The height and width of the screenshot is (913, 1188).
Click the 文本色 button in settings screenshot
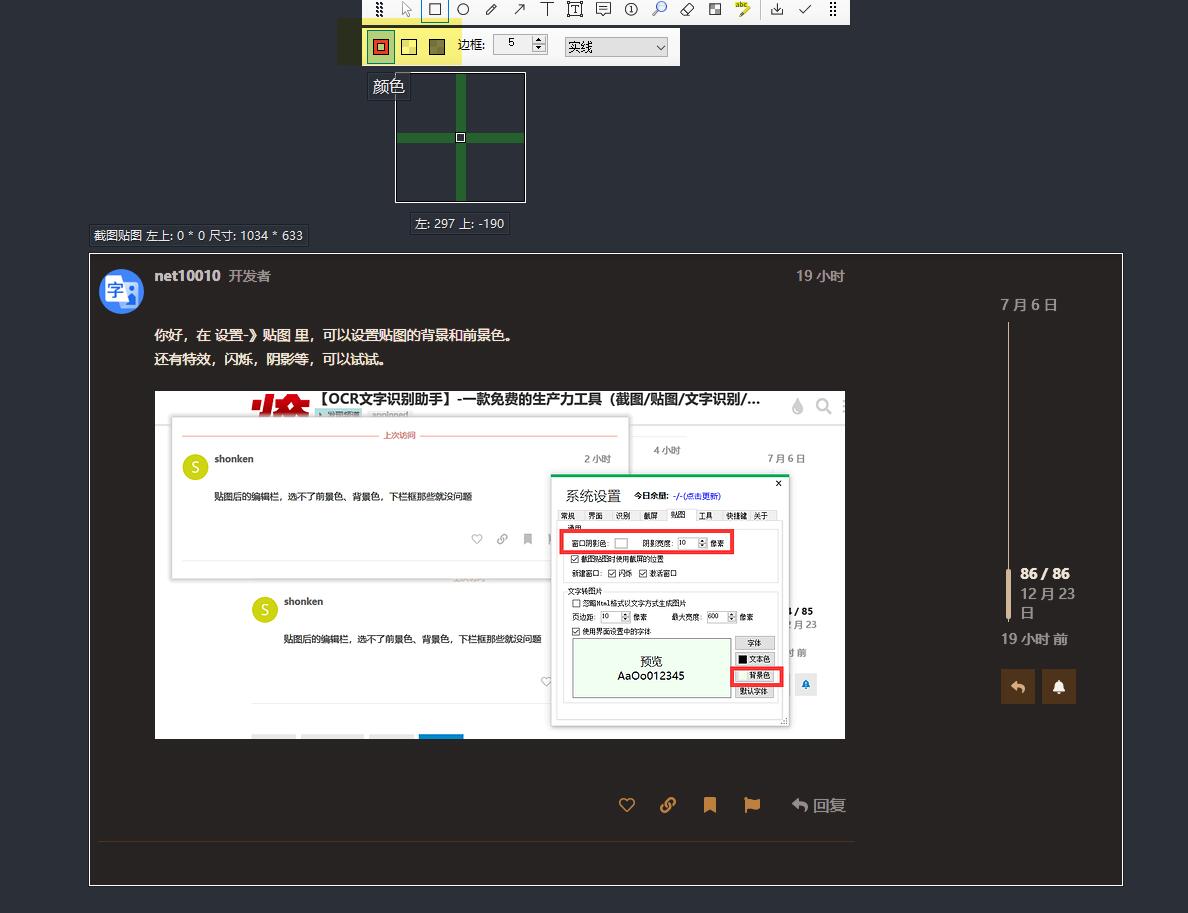pos(755,659)
